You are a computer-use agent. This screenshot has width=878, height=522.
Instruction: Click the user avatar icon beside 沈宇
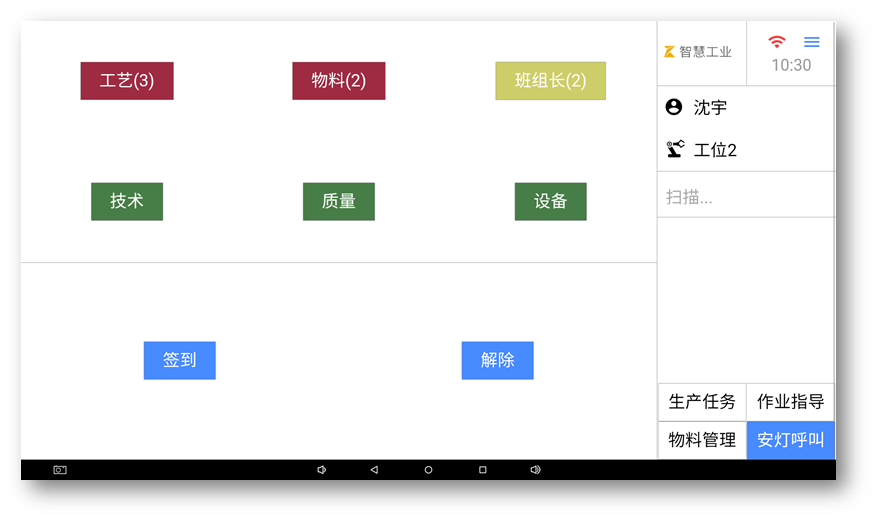point(674,107)
